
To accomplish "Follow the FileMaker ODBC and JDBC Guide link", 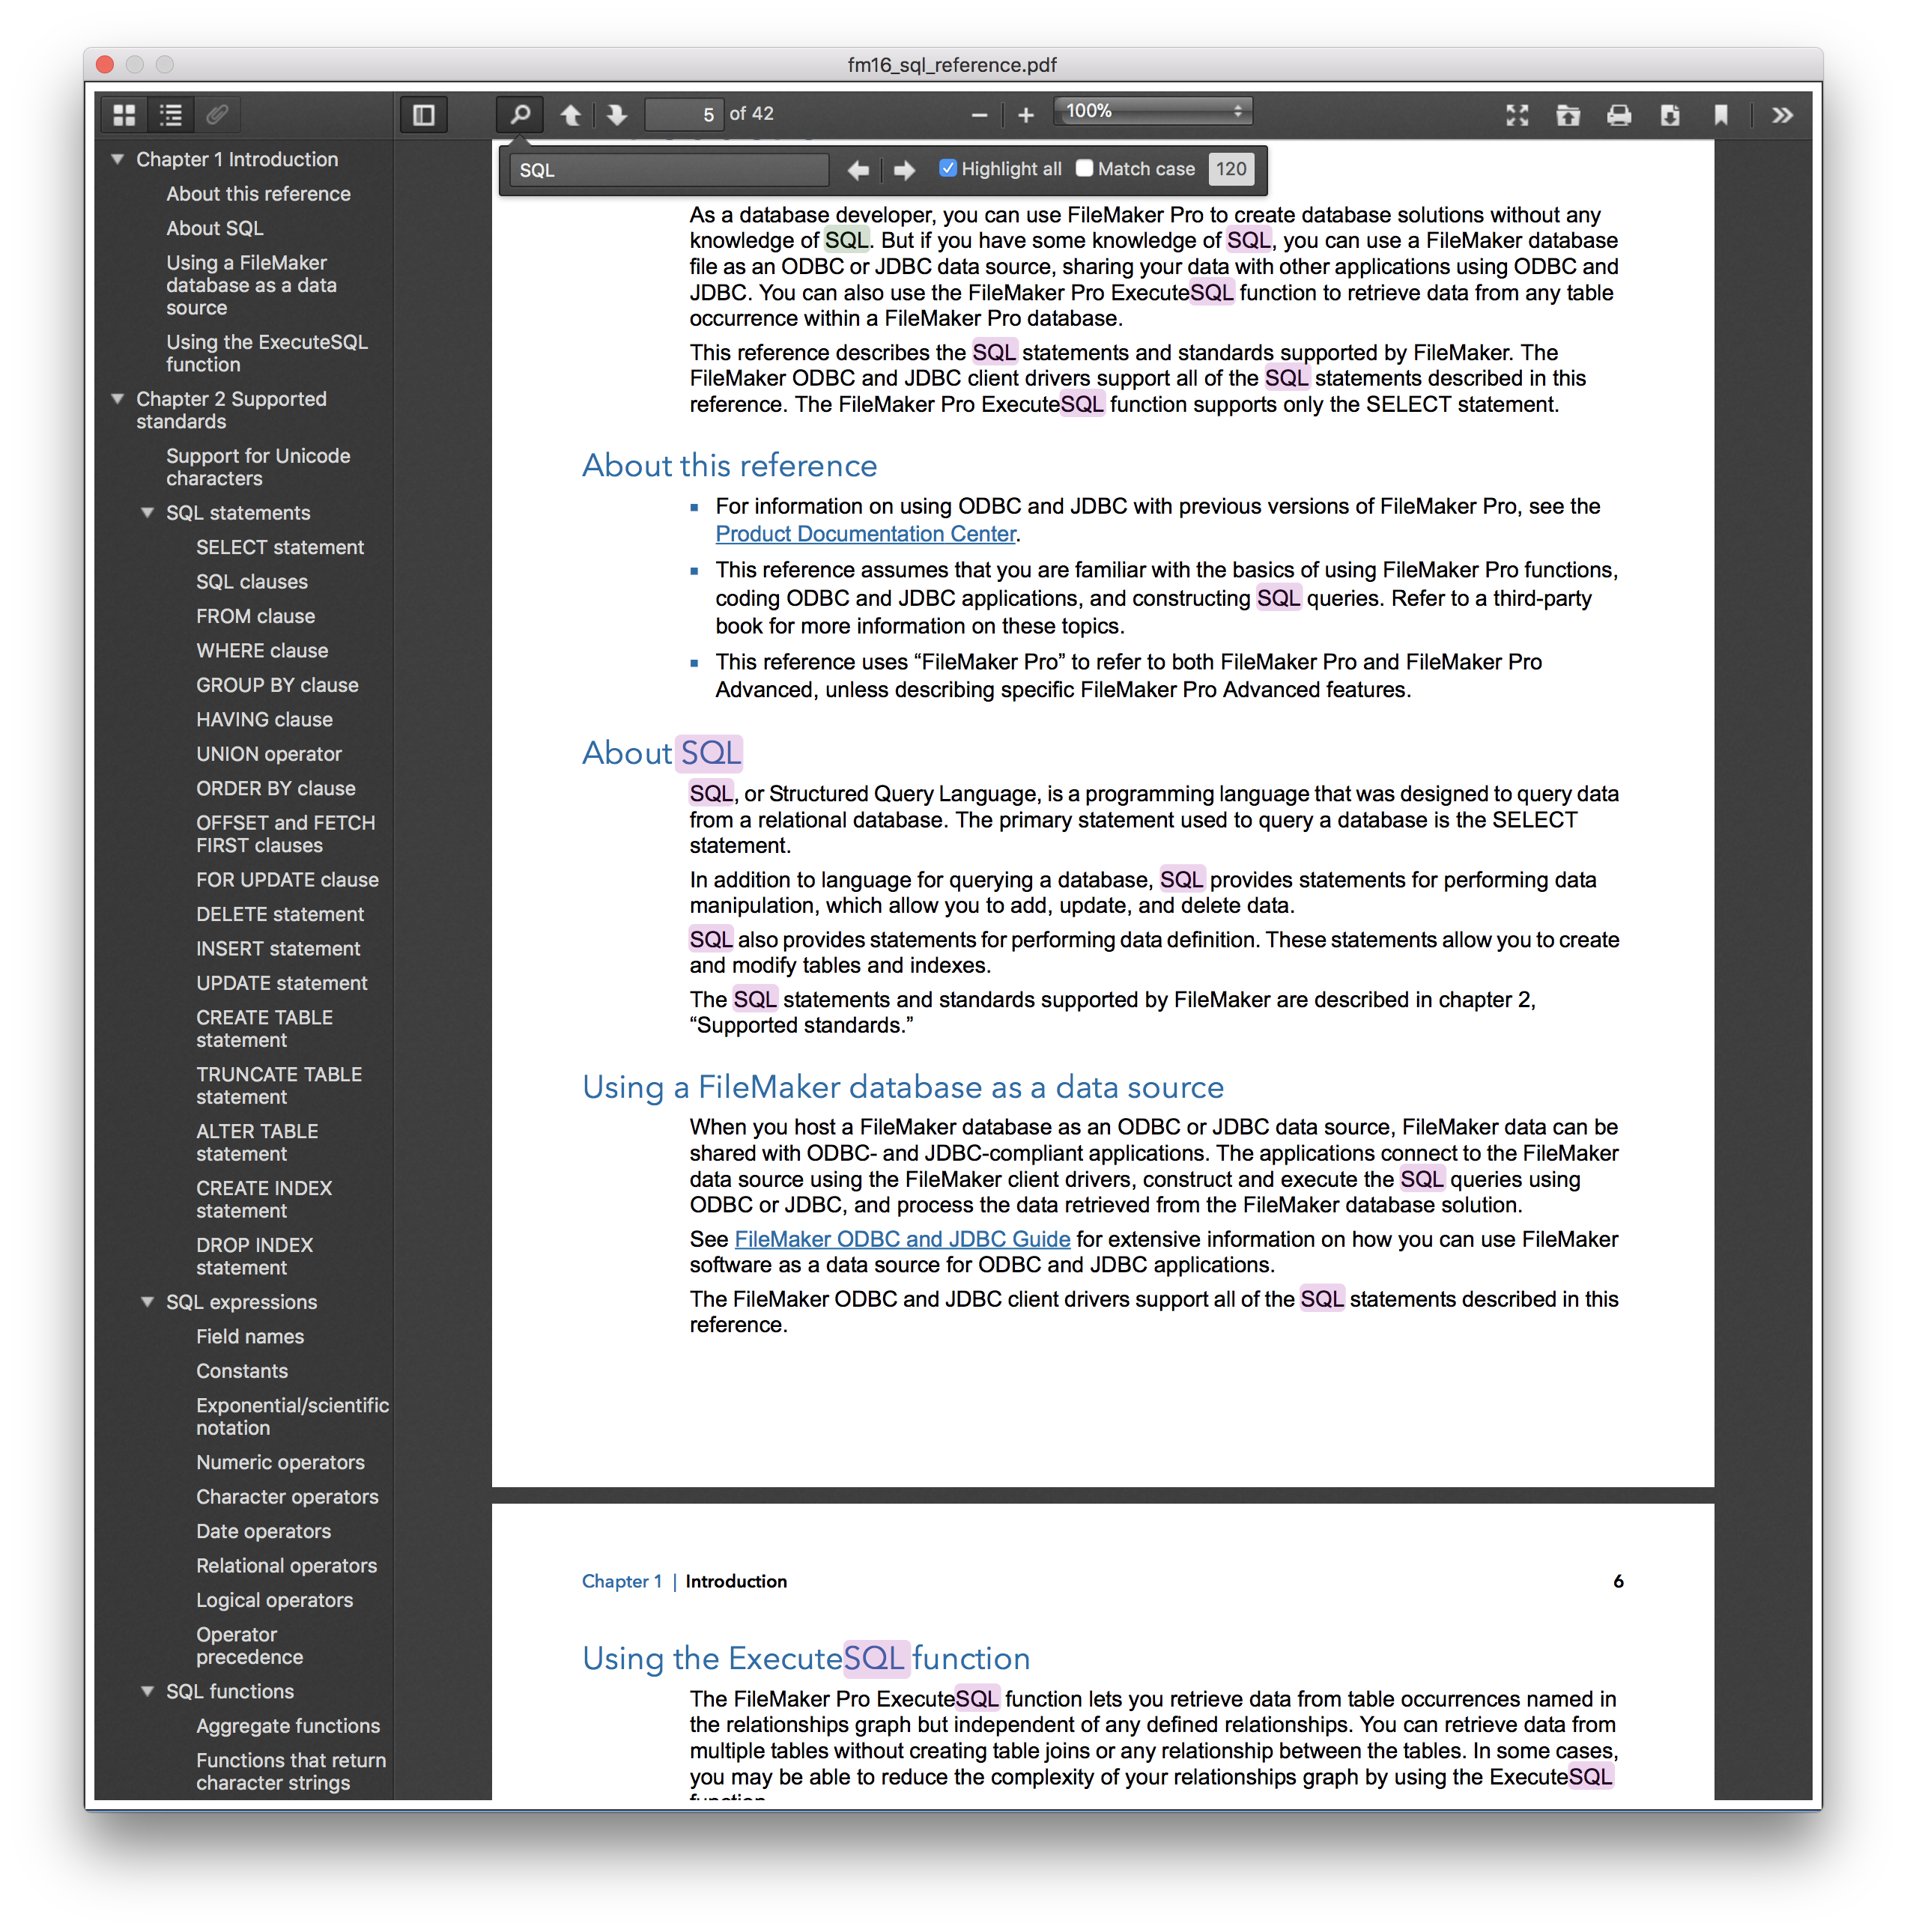I will point(902,1239).
